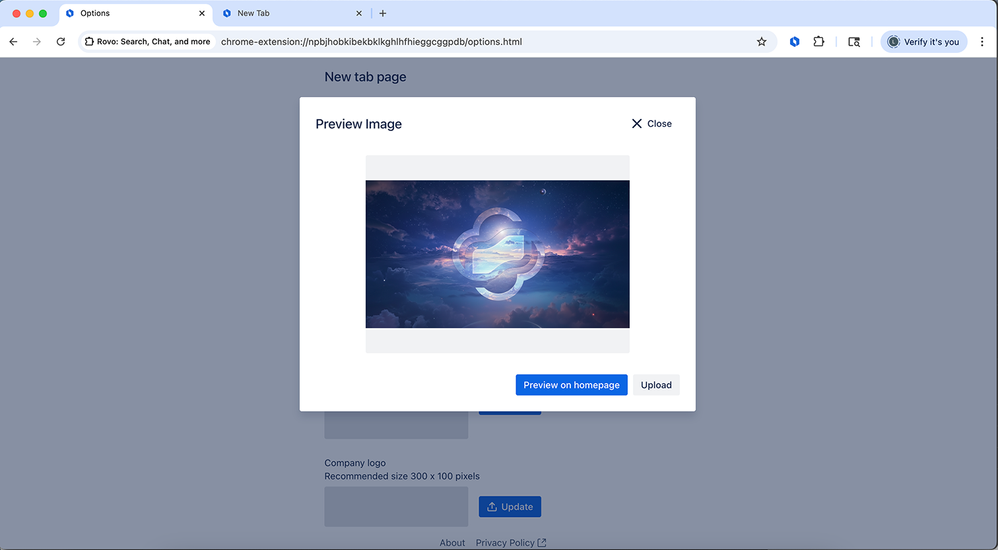The image size is (998, 550).
Task: Switch to the Options tab
Action: click(x=136, y=13)
